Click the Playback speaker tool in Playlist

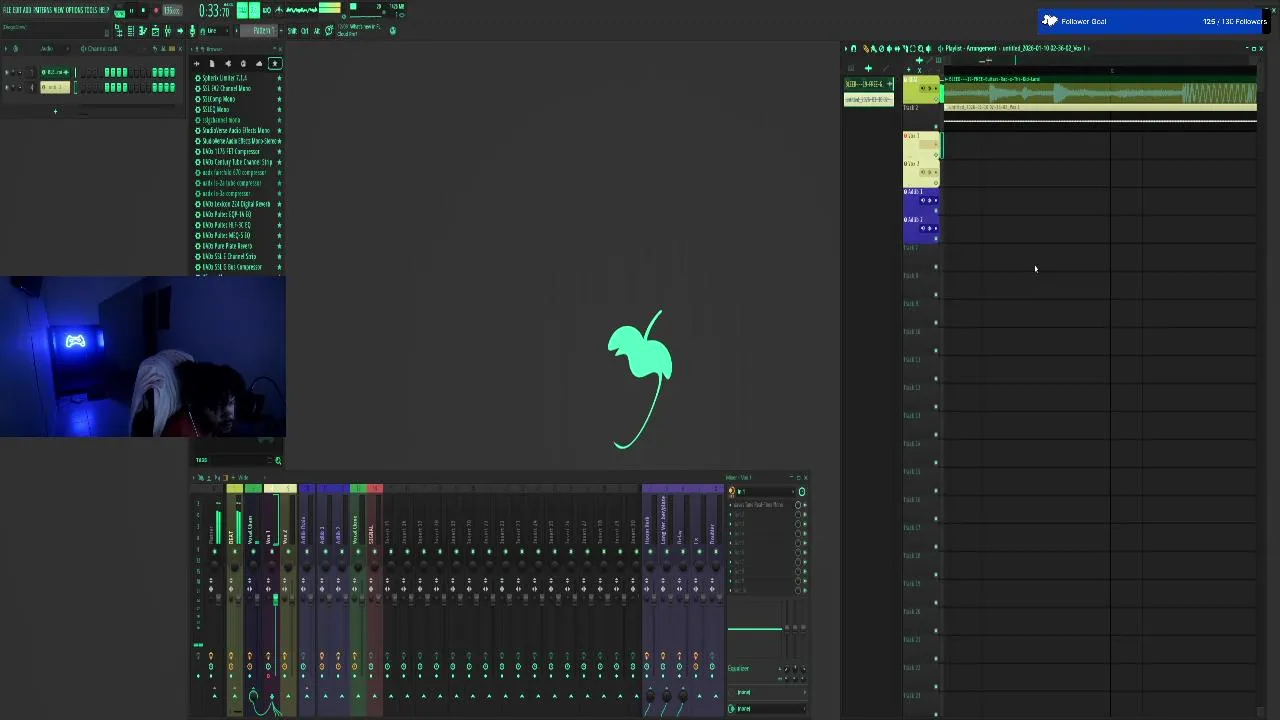point(928,48)
